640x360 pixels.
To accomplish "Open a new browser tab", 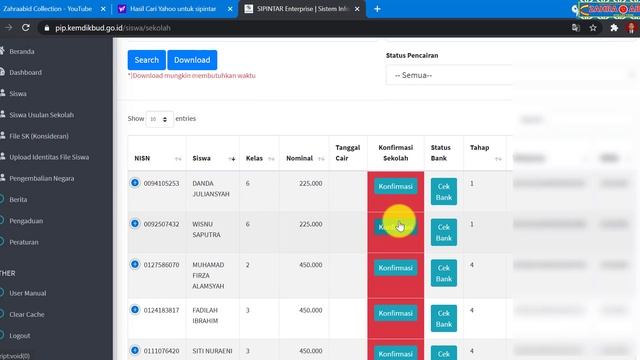I will pyautogui.click(x=377, y=9).
